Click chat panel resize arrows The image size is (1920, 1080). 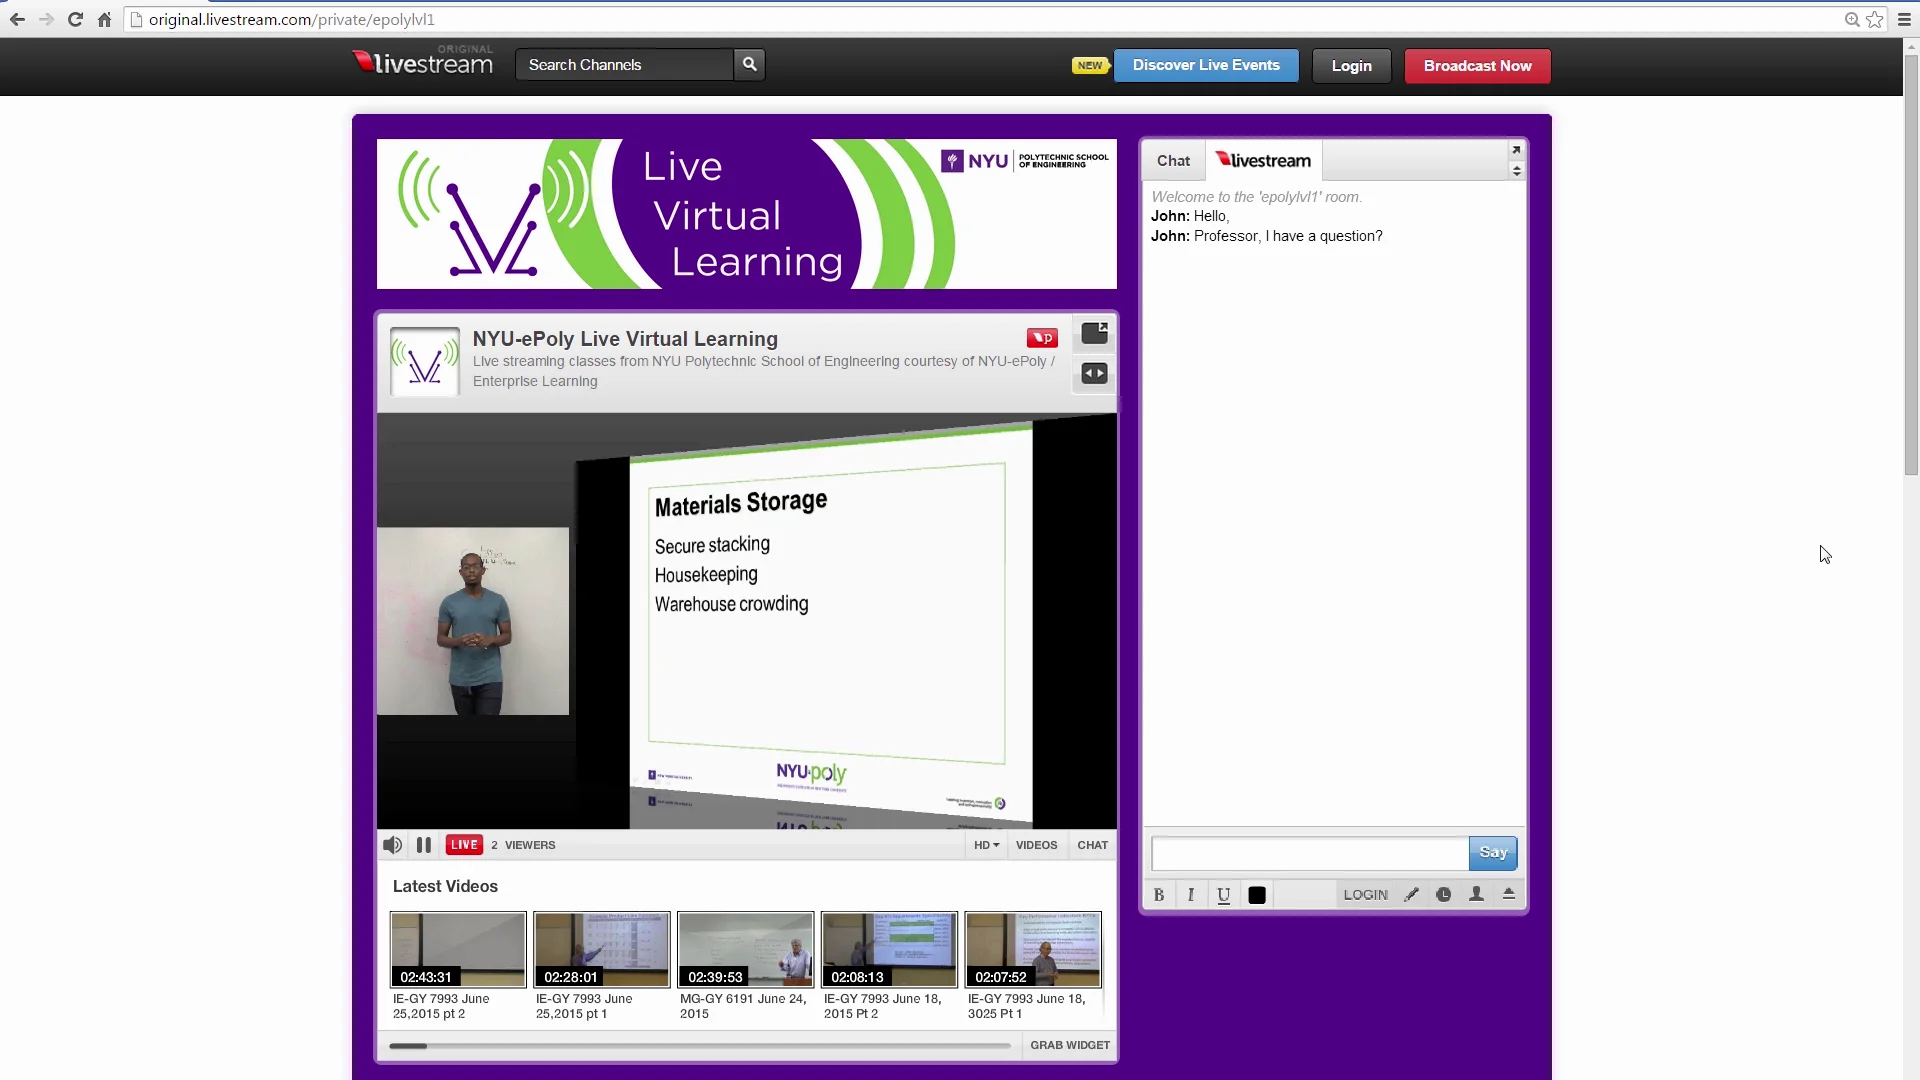[x=1516, y=171]
